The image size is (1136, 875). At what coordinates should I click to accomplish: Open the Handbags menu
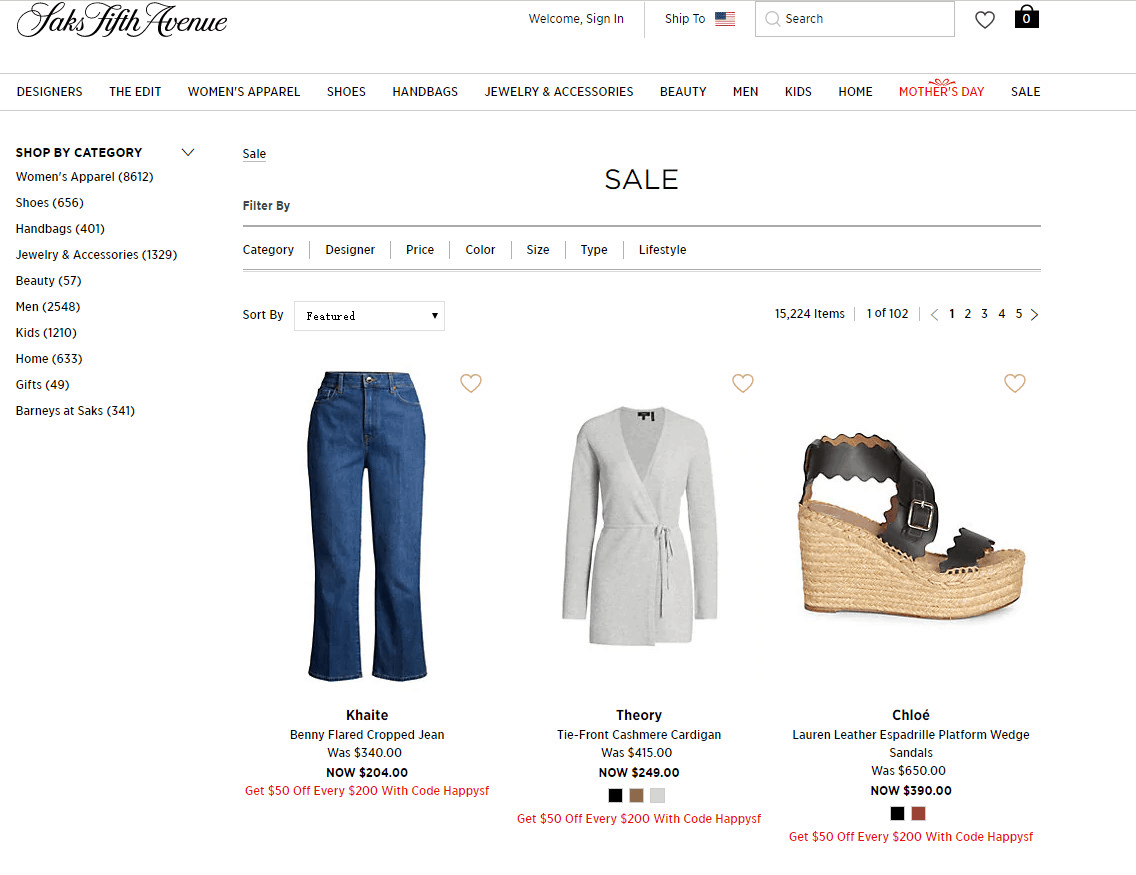pos(425,92)
